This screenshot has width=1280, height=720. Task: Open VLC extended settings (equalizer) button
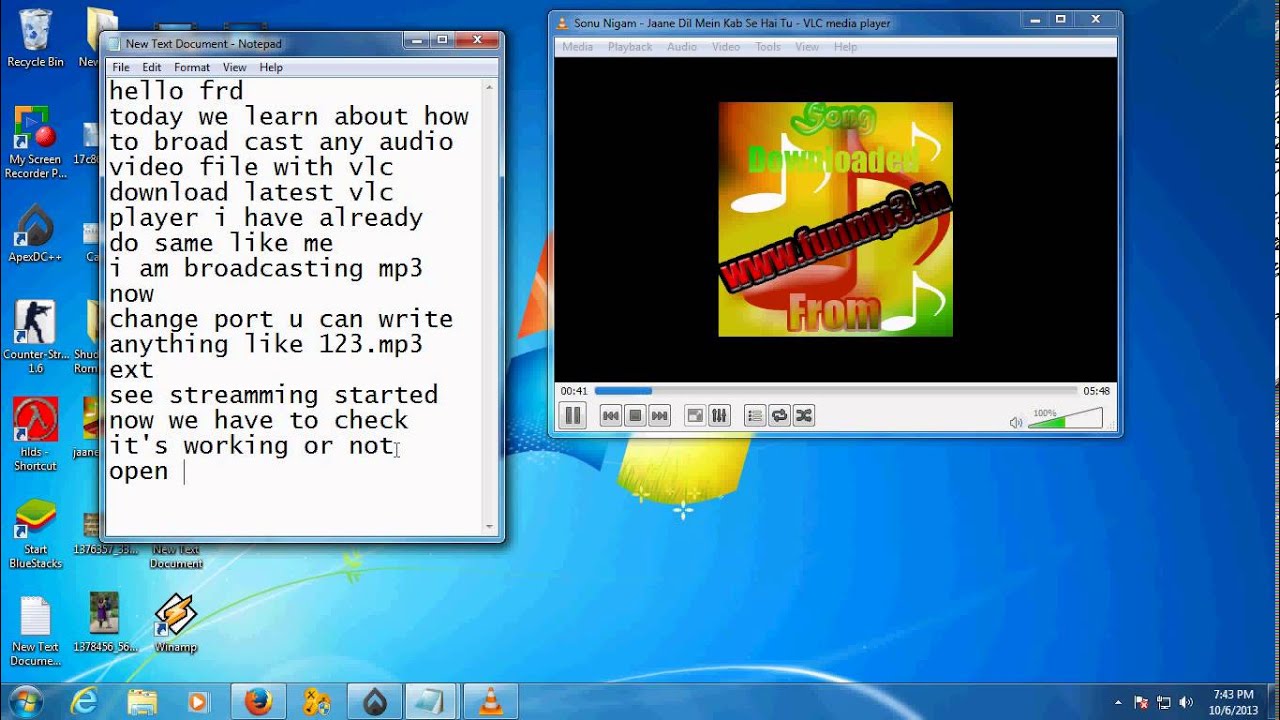719,416
